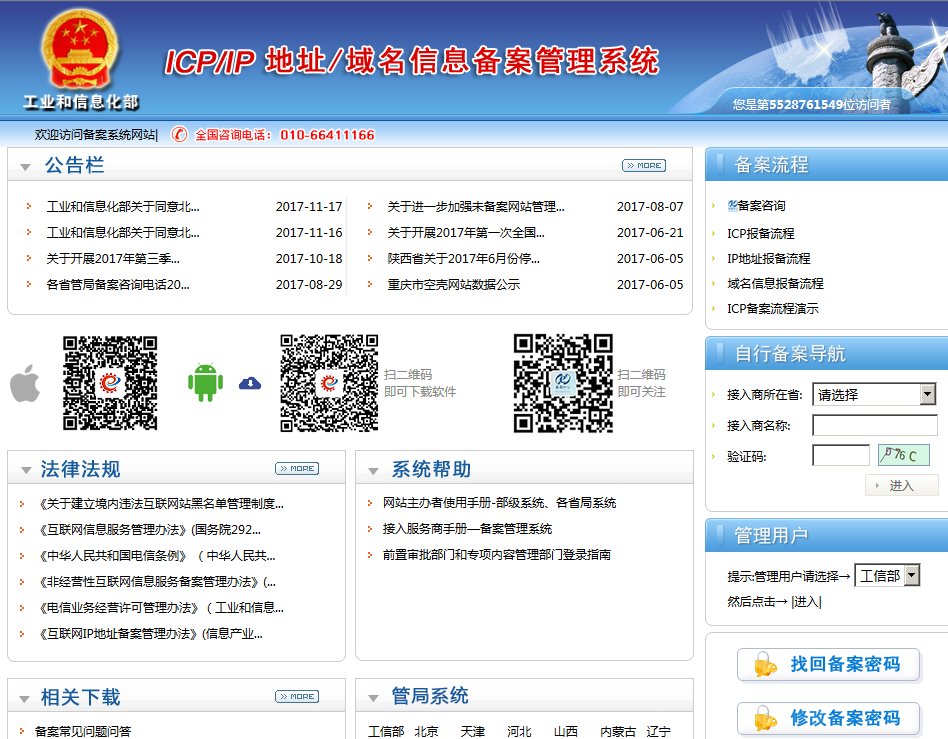Open the ICP报备流程 link
Viewport: 948px width, 739px height.
pos(761,233)
